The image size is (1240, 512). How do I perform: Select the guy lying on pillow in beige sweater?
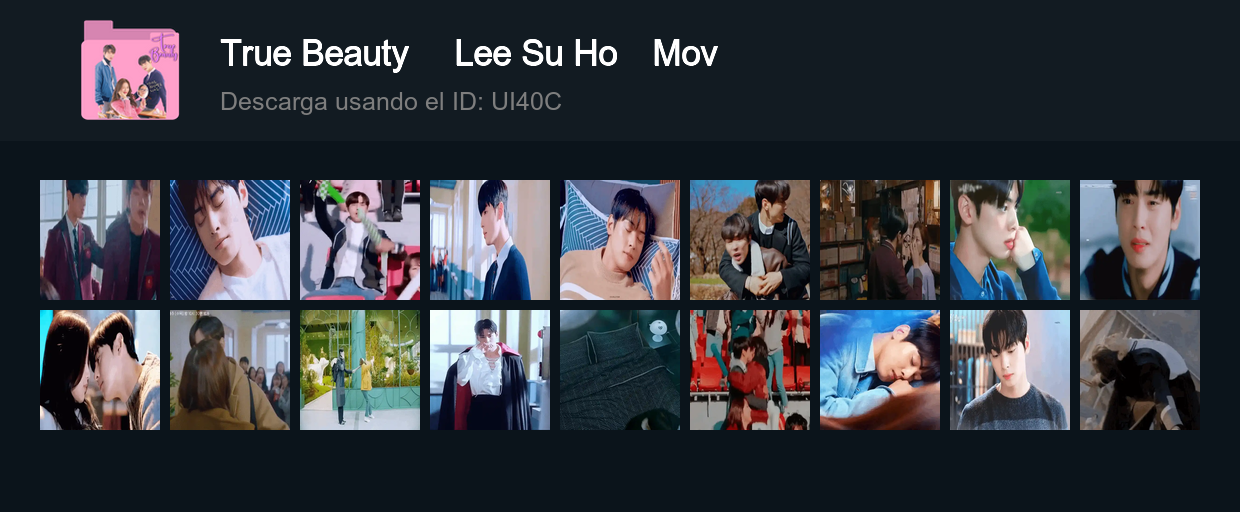click(x=620, y=240)
